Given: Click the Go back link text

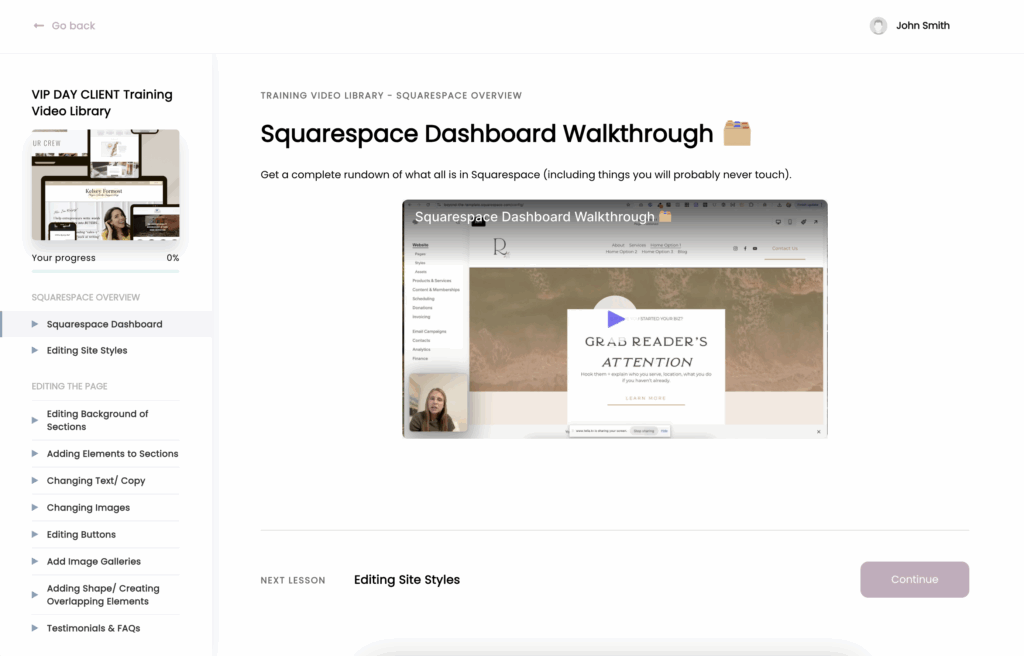Looking at the screenshot, I should tap(73, 25).
